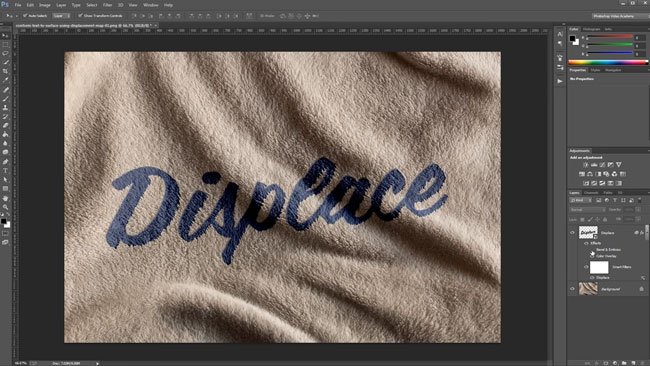Add a Color Balance adjustment
The width and height of the screenshot is (650, 366).
(590, 174)
